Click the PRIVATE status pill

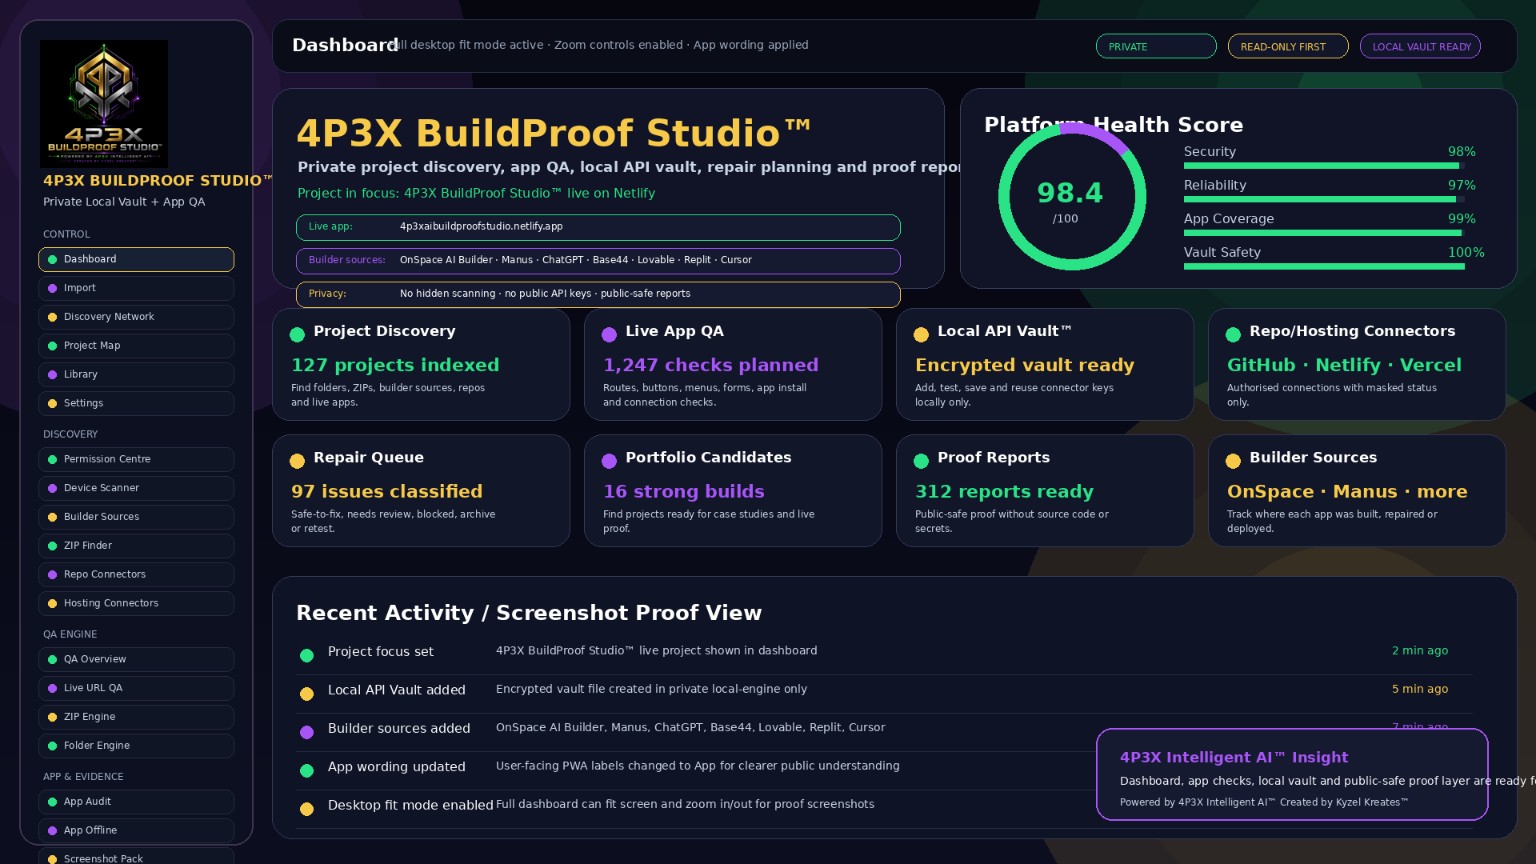(1156, 46)
